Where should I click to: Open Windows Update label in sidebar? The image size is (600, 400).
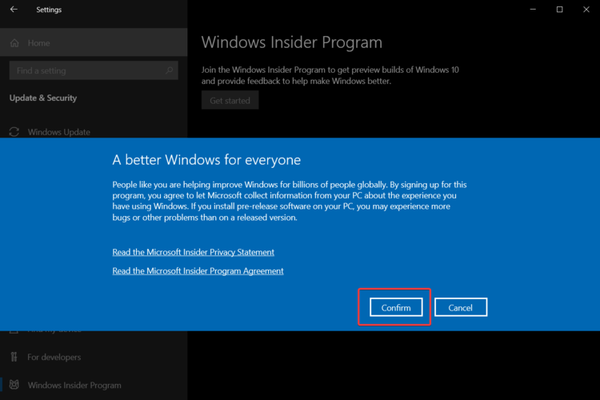tap(59, 132)
